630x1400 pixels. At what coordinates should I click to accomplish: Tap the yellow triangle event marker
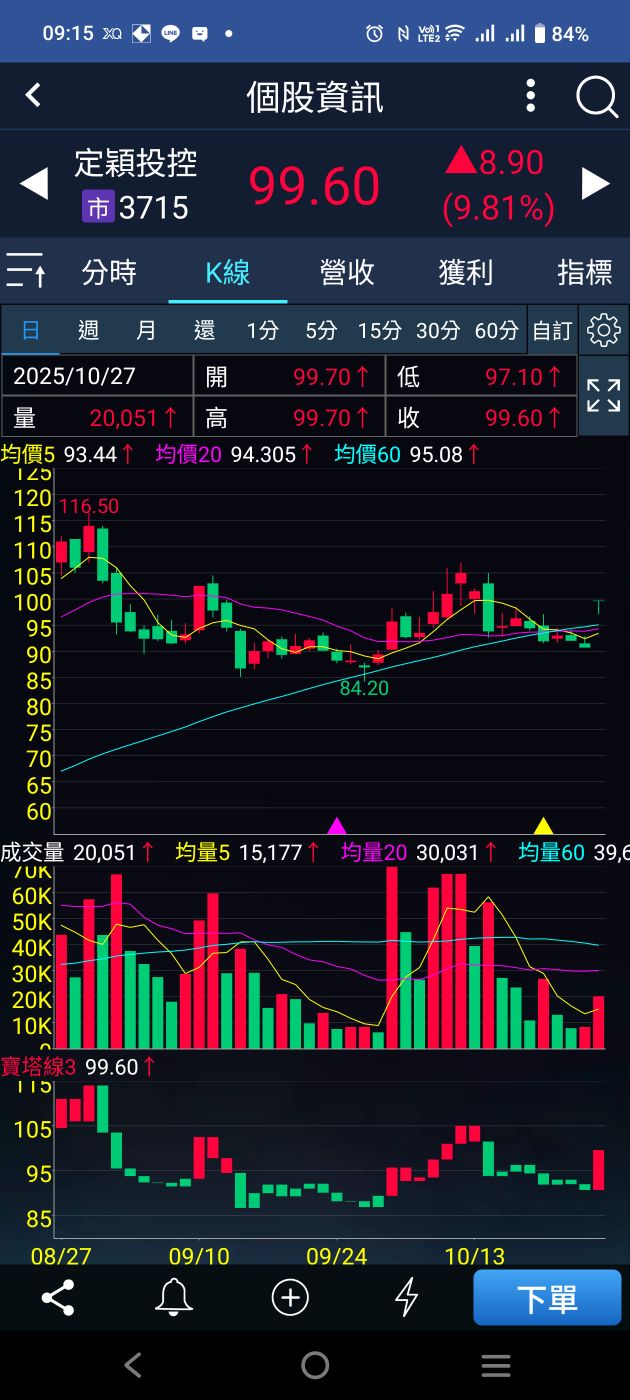coord(543,826)
